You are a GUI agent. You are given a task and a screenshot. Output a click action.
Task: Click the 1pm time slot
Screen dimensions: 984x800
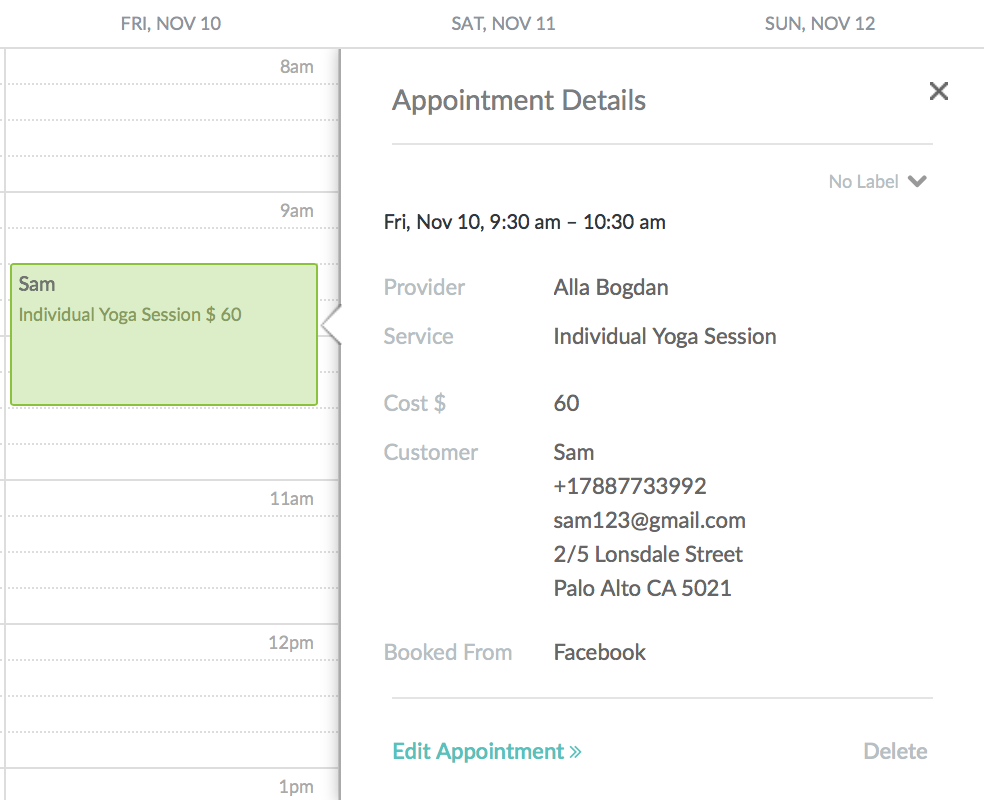click(x=171, y=785)
